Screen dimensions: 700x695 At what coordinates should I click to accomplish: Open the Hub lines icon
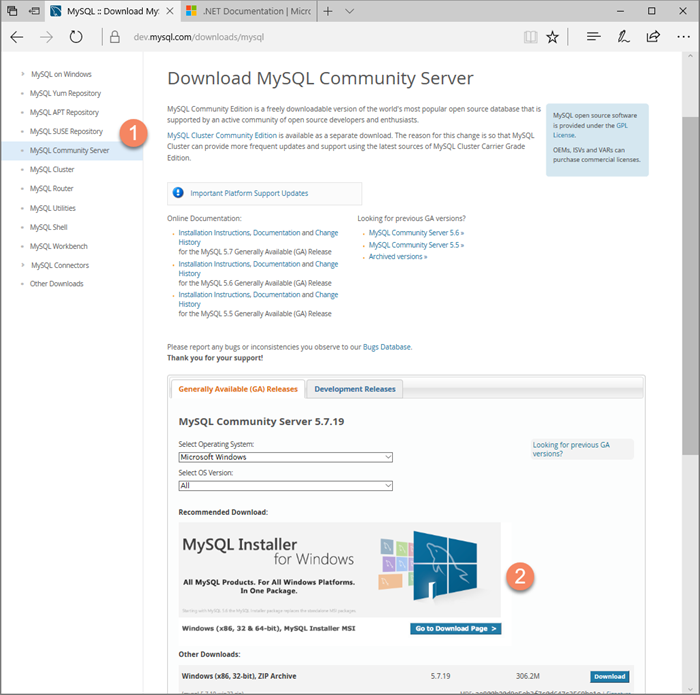pos(593,36)
